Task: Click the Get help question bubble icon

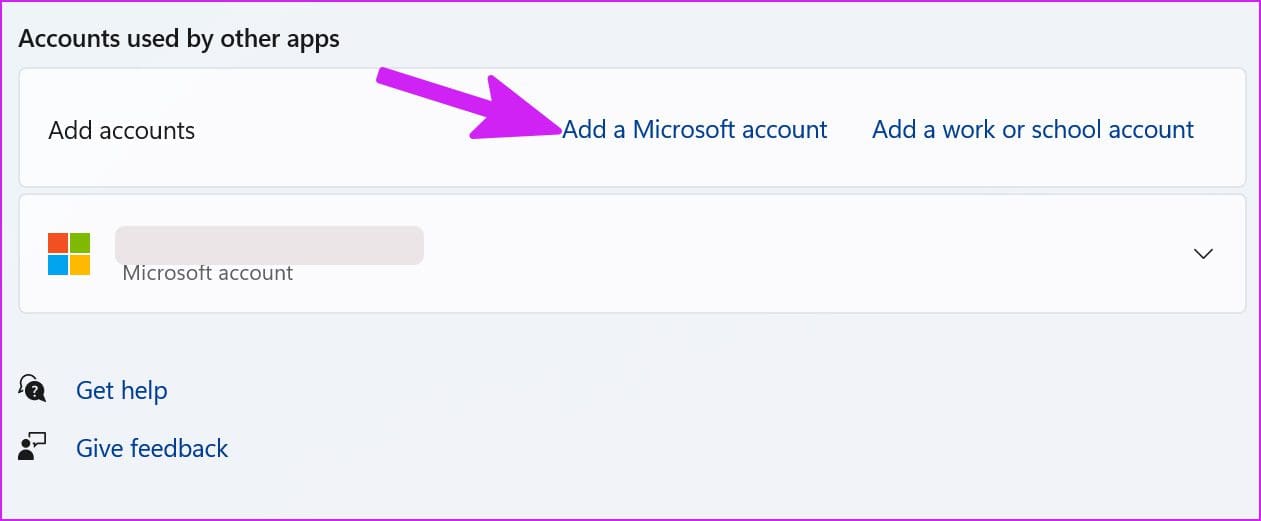Action: point(32,389)
